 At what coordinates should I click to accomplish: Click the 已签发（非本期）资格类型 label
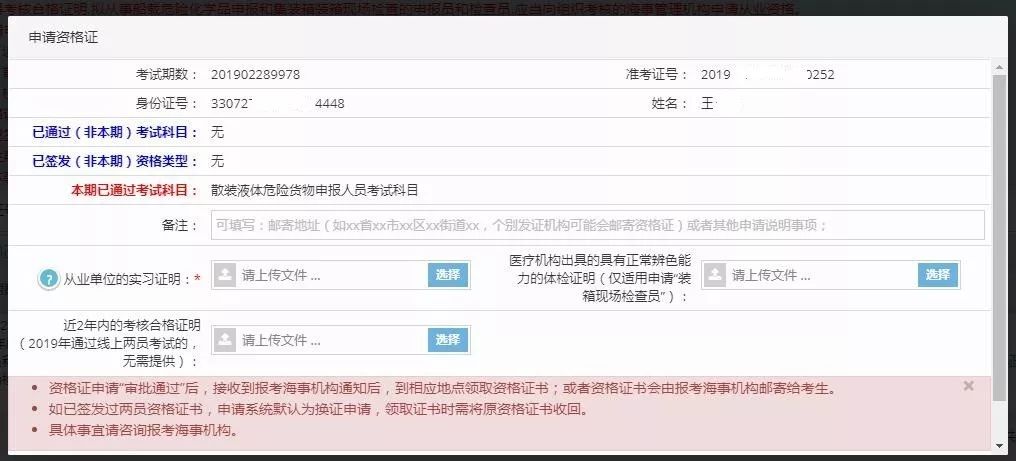[x=115, y=161]
